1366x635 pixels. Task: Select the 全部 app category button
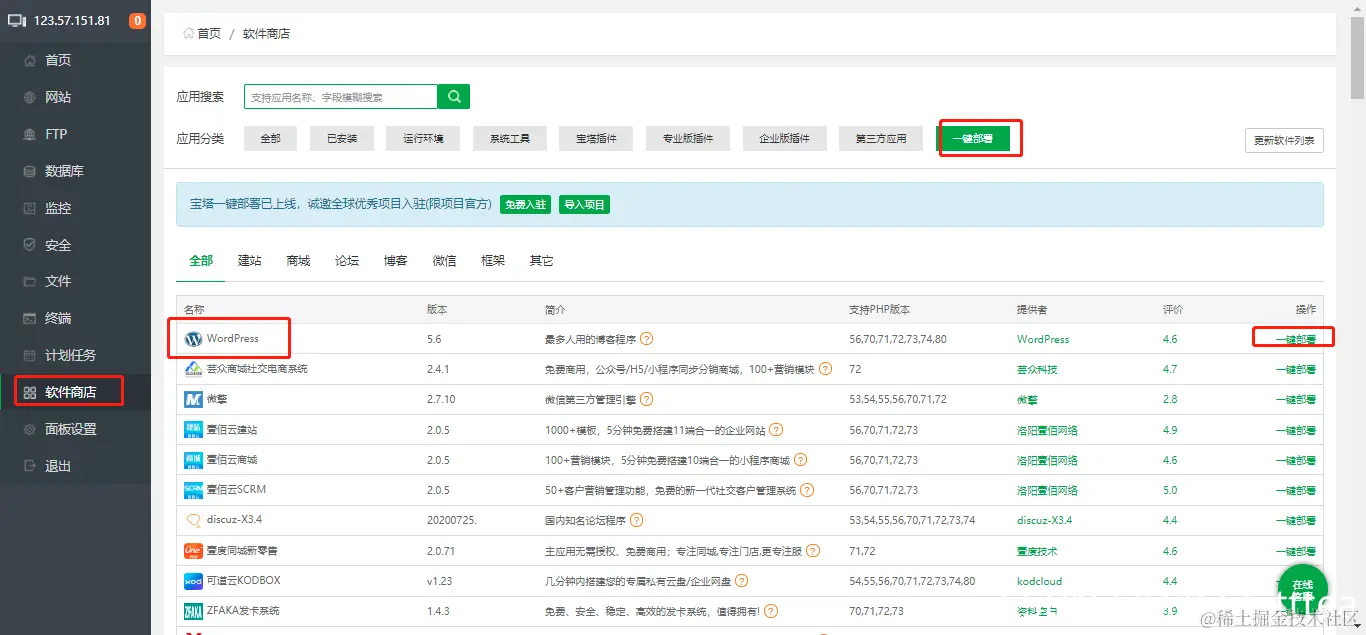[270, 139]
